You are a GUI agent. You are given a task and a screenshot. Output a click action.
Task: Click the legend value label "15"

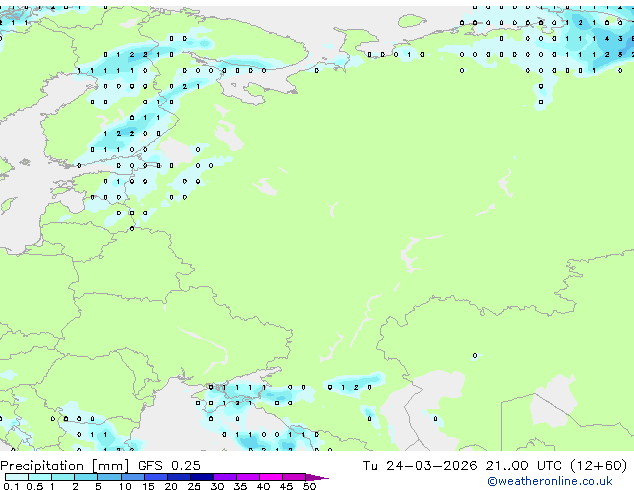148,486
